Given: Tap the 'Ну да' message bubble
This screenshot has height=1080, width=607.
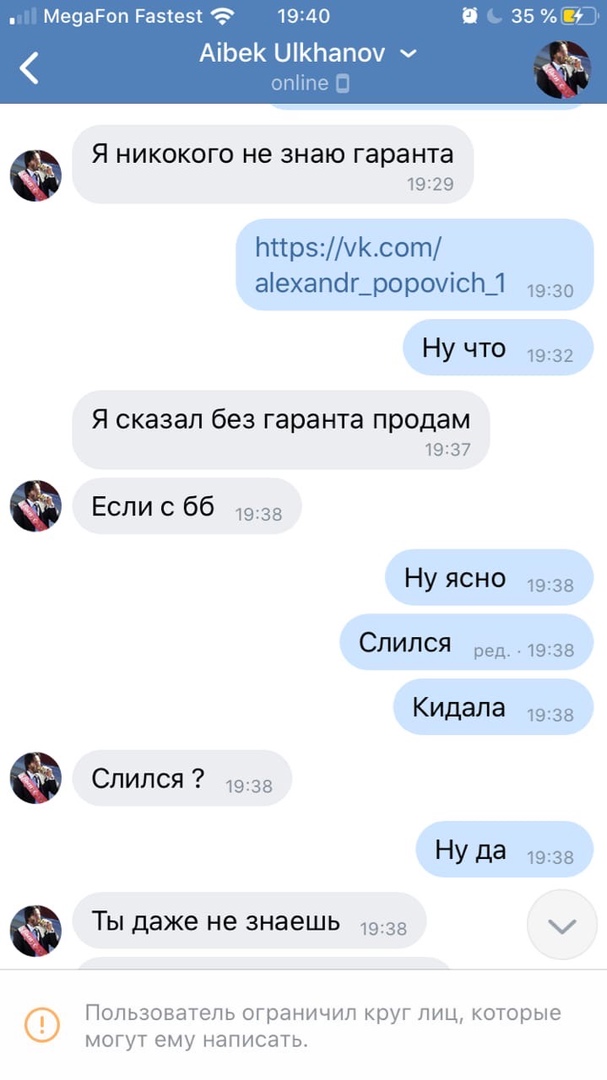Looking at the screenshot, I should [x=504, y=850].
